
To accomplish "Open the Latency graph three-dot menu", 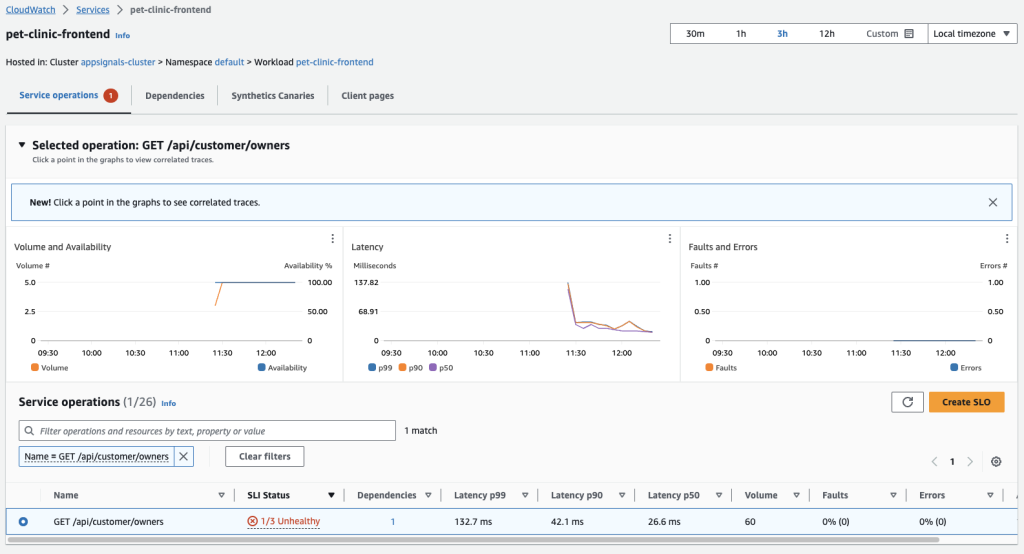I will click(669, 239).
